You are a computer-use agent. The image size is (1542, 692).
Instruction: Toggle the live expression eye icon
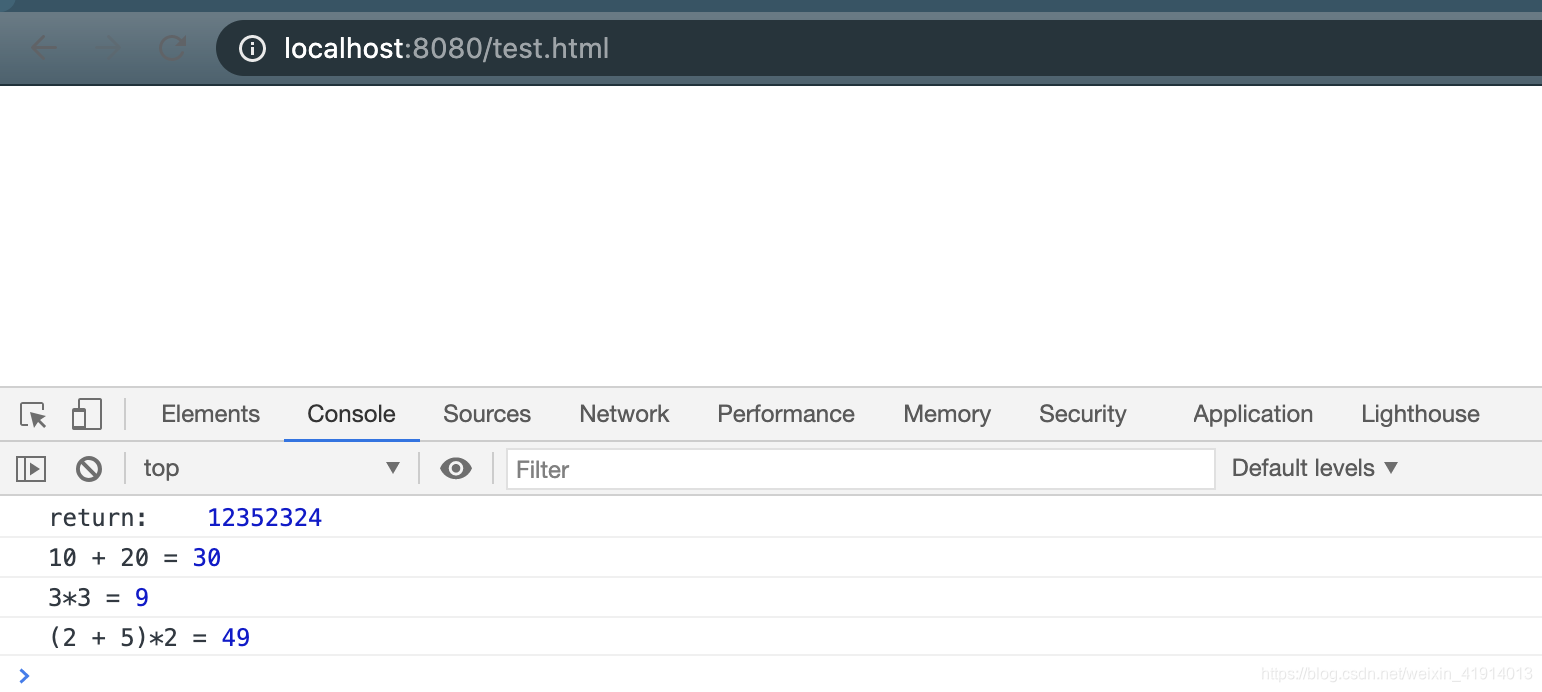coord(456,468)
